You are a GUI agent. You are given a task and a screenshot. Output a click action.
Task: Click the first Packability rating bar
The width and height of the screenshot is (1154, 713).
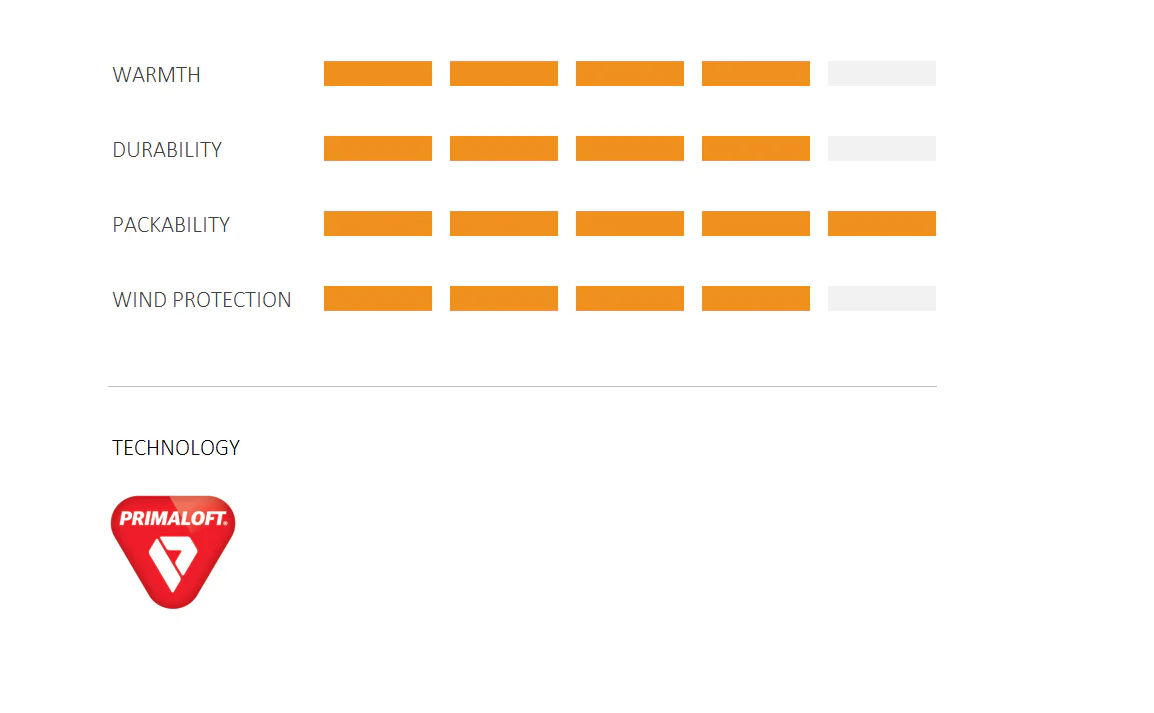click(x=378, y=224)
